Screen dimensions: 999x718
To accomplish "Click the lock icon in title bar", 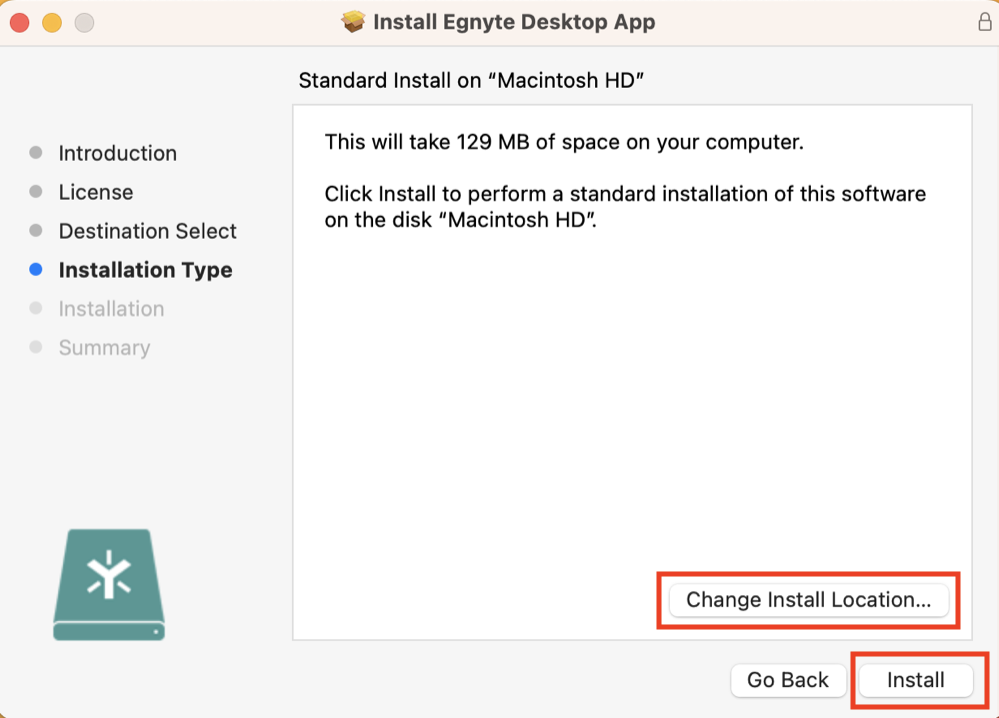I will (x=984, y=22).
